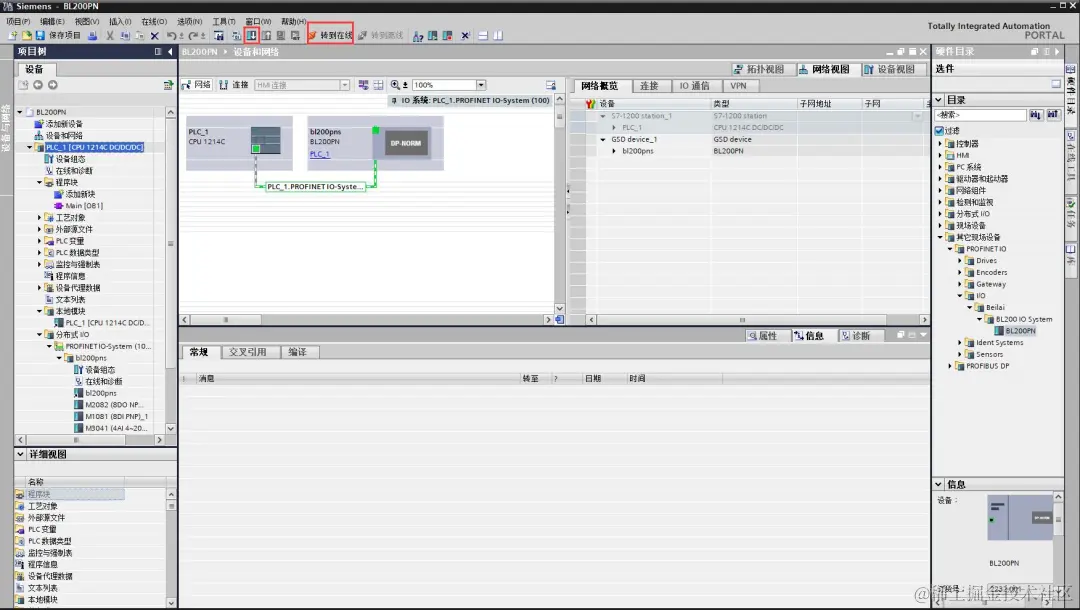Screen dimensions: 1080x610
Task: Collapse the 目录 catalog section
Action: [x=938, y=100]
